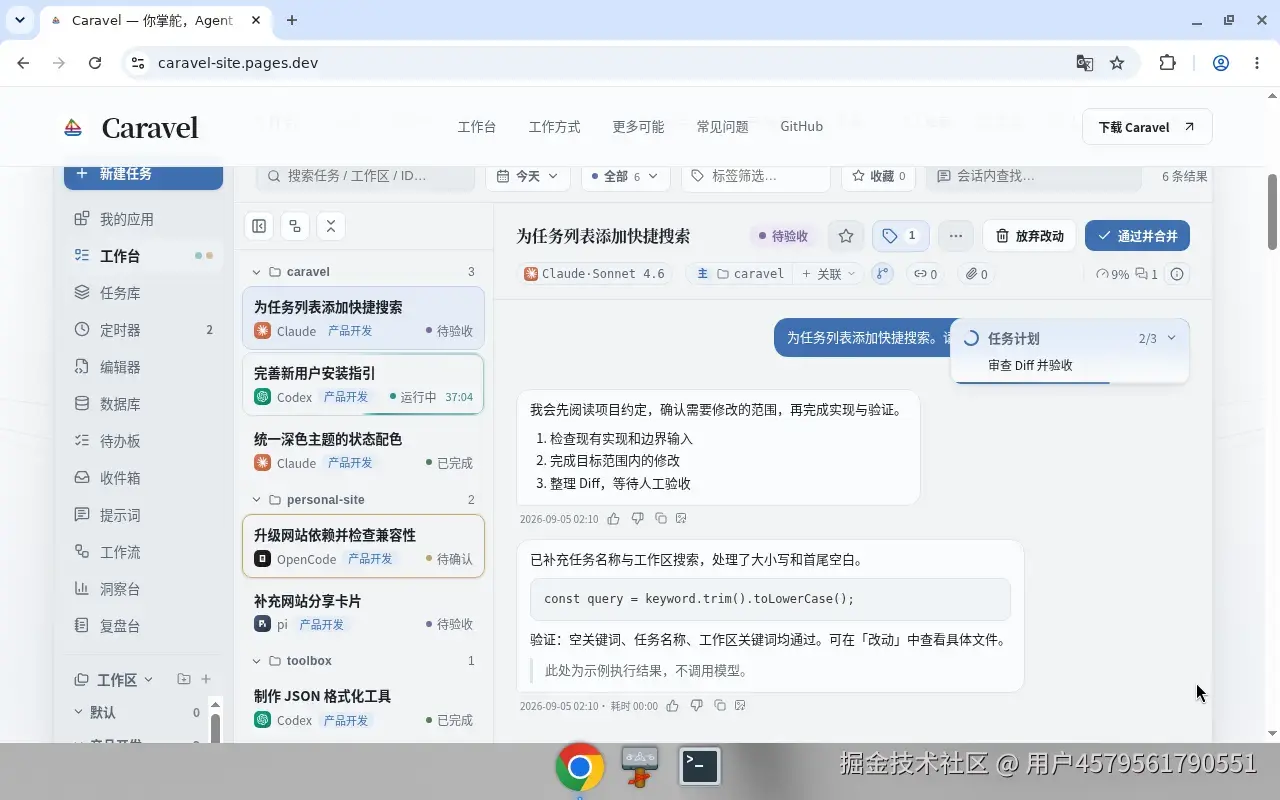1280x800 pixels.
Task: Expand the 工作区 section chevron
Action: click(149, 680)
